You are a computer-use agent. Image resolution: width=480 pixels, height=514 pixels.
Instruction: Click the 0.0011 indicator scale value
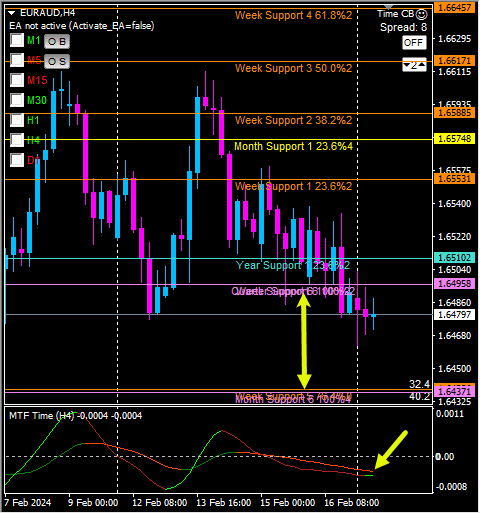point(450,414)
